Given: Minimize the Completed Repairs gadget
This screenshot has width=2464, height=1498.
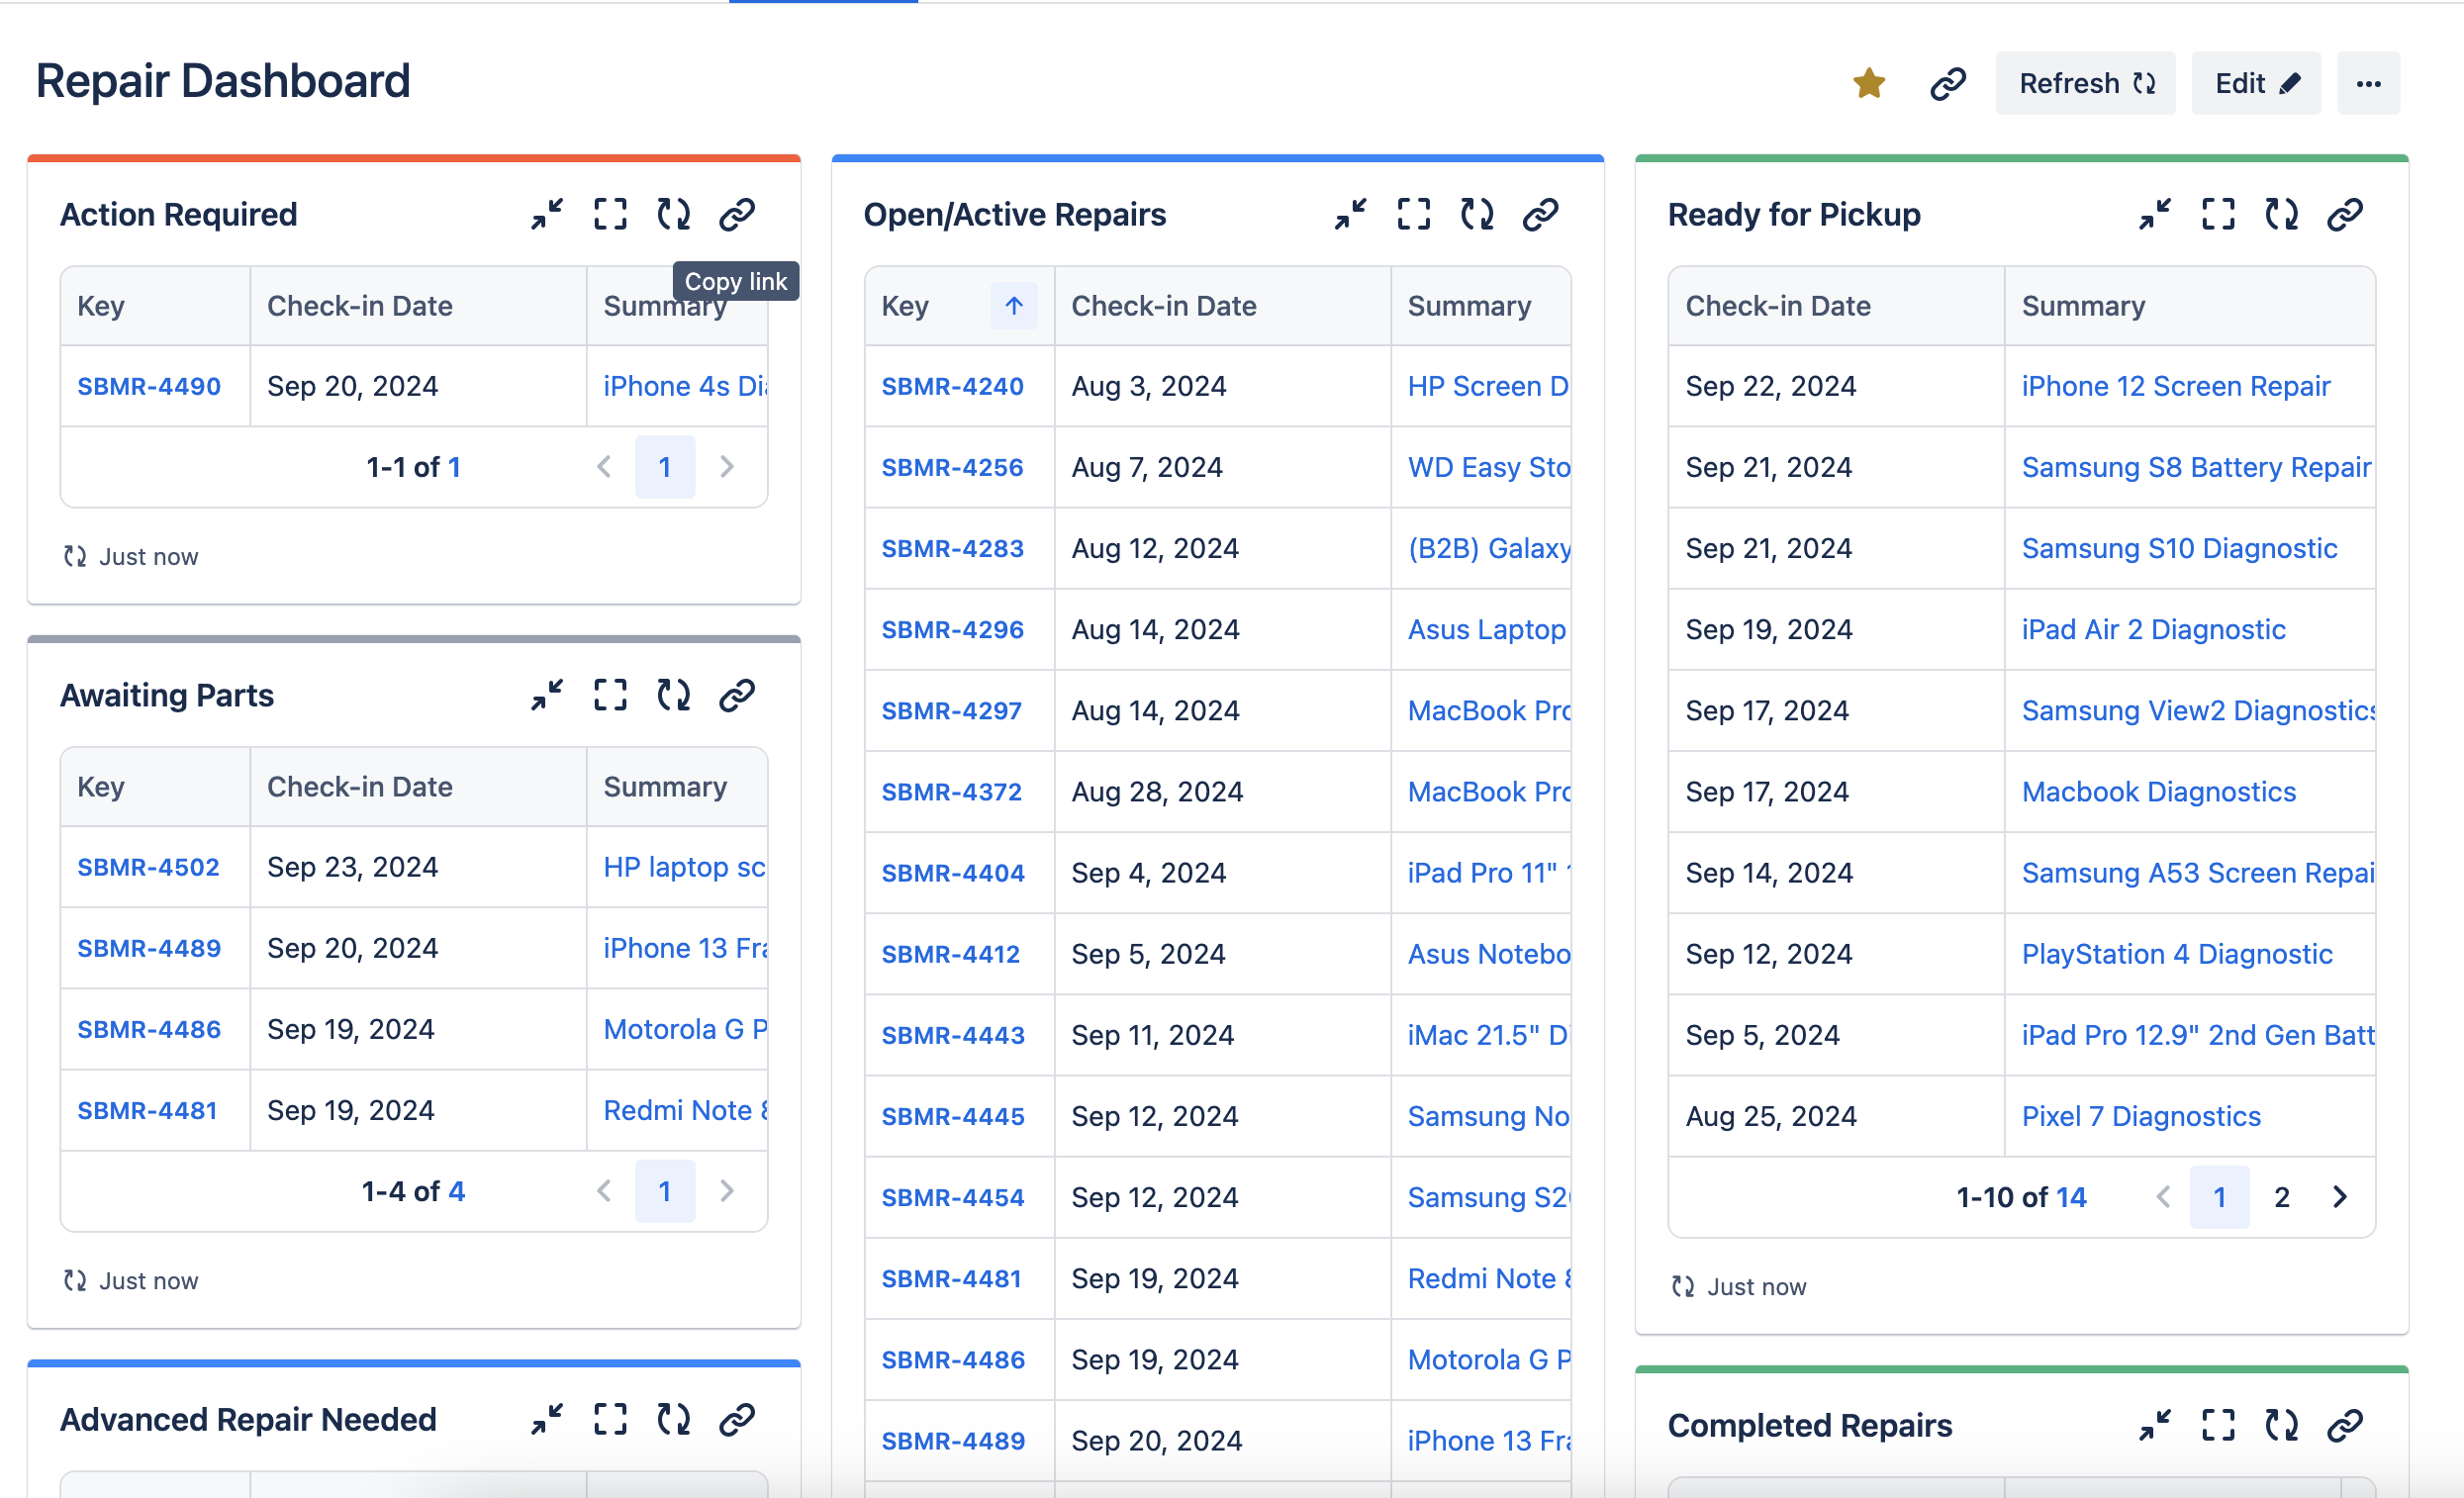Looking at the screenshot, I should pos(2154,1425).
